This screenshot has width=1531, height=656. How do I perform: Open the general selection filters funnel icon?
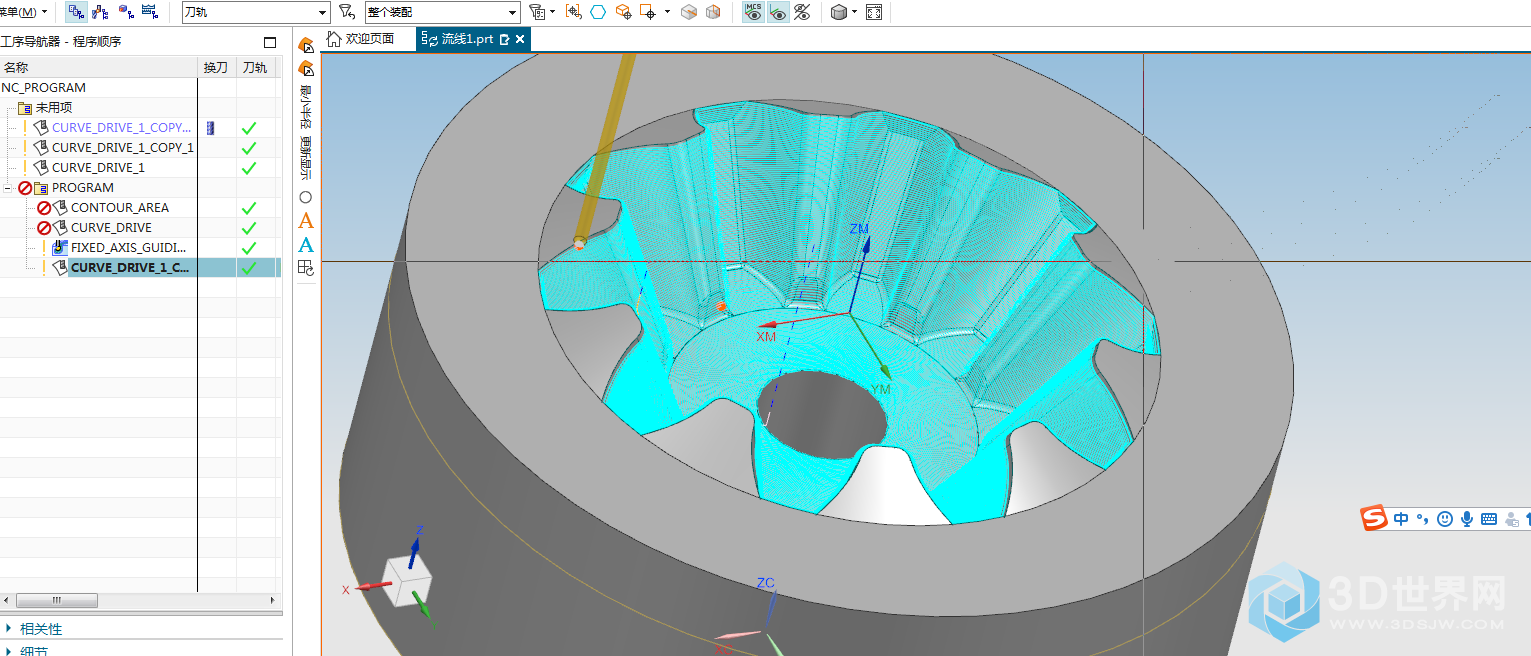537,12
